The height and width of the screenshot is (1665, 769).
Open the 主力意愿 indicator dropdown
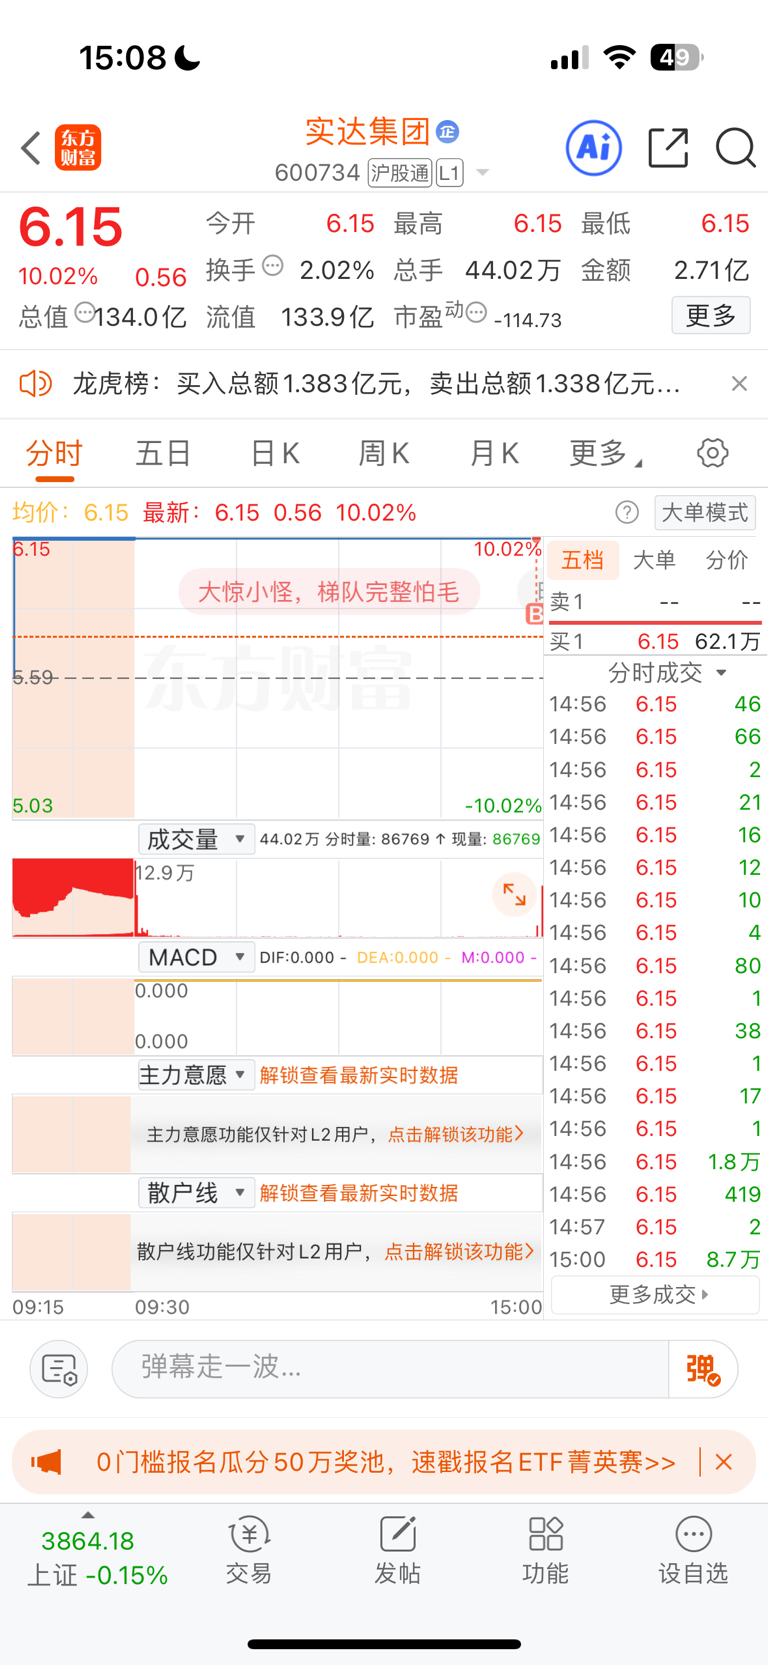click(x=196, y=1075)
